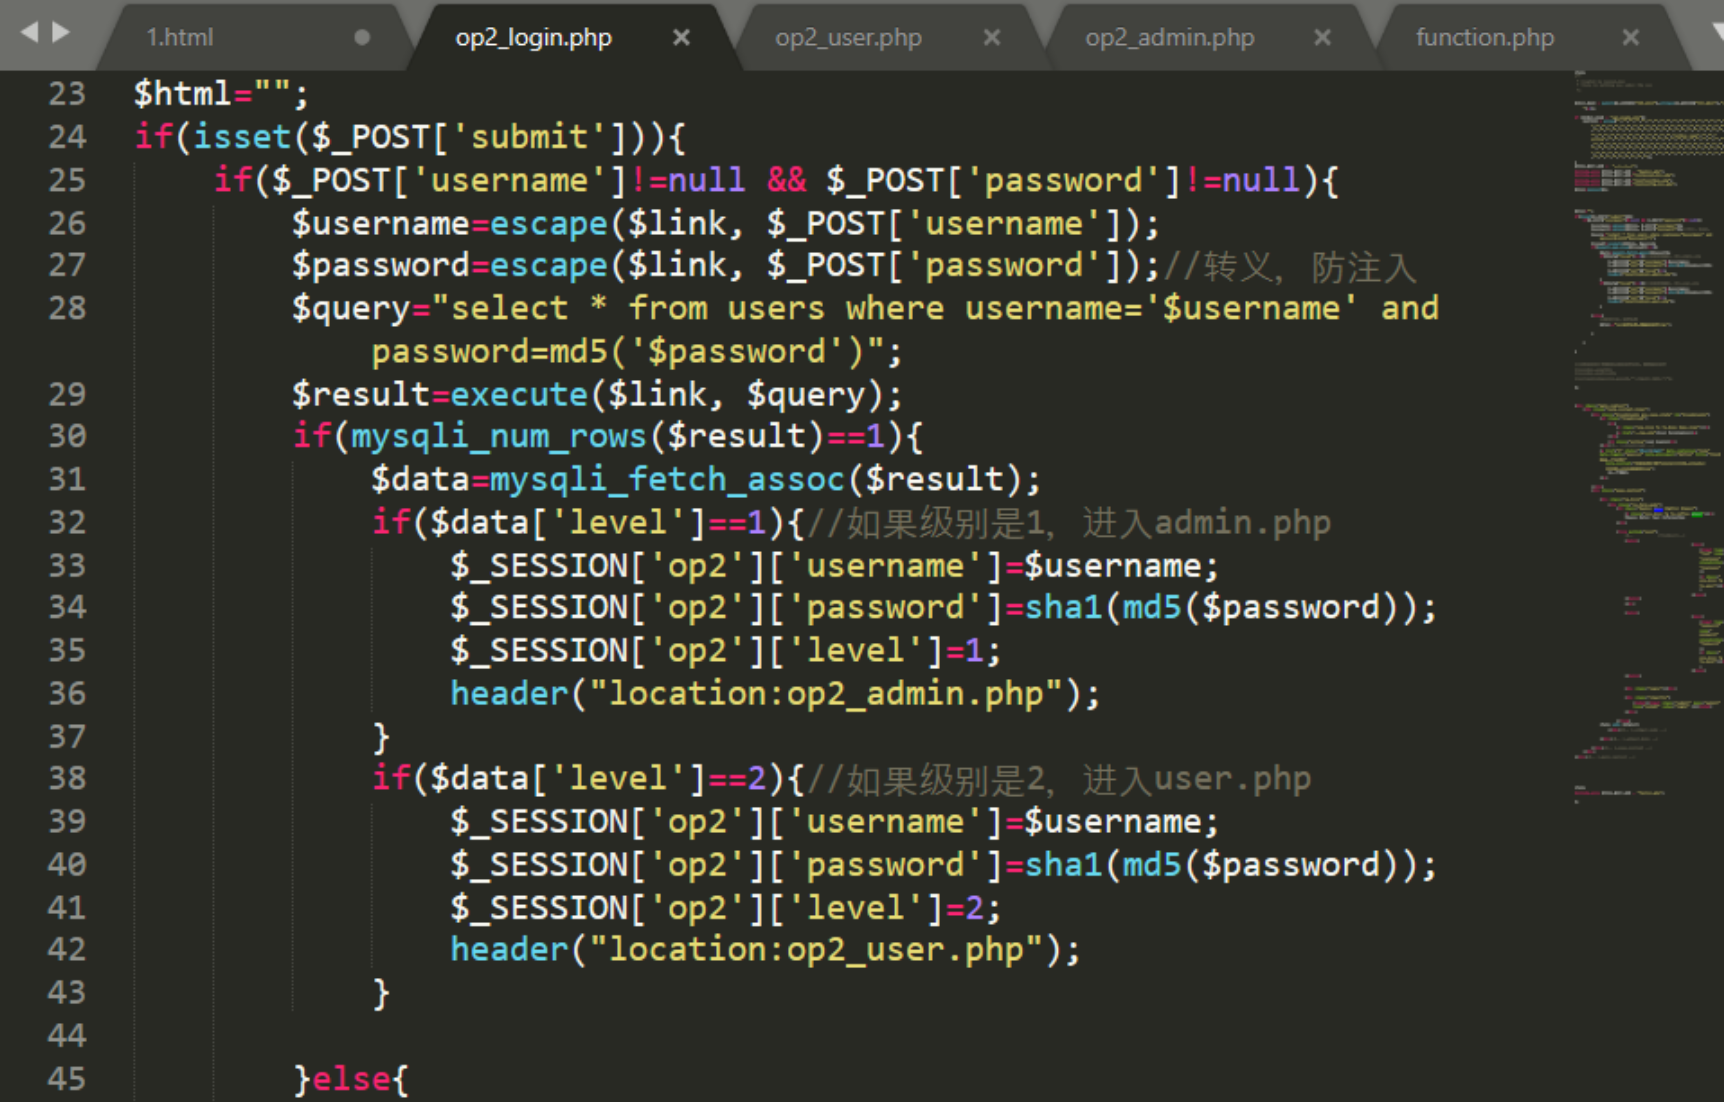Close the function.php tab
1724x1102 pixels.
1631,38
